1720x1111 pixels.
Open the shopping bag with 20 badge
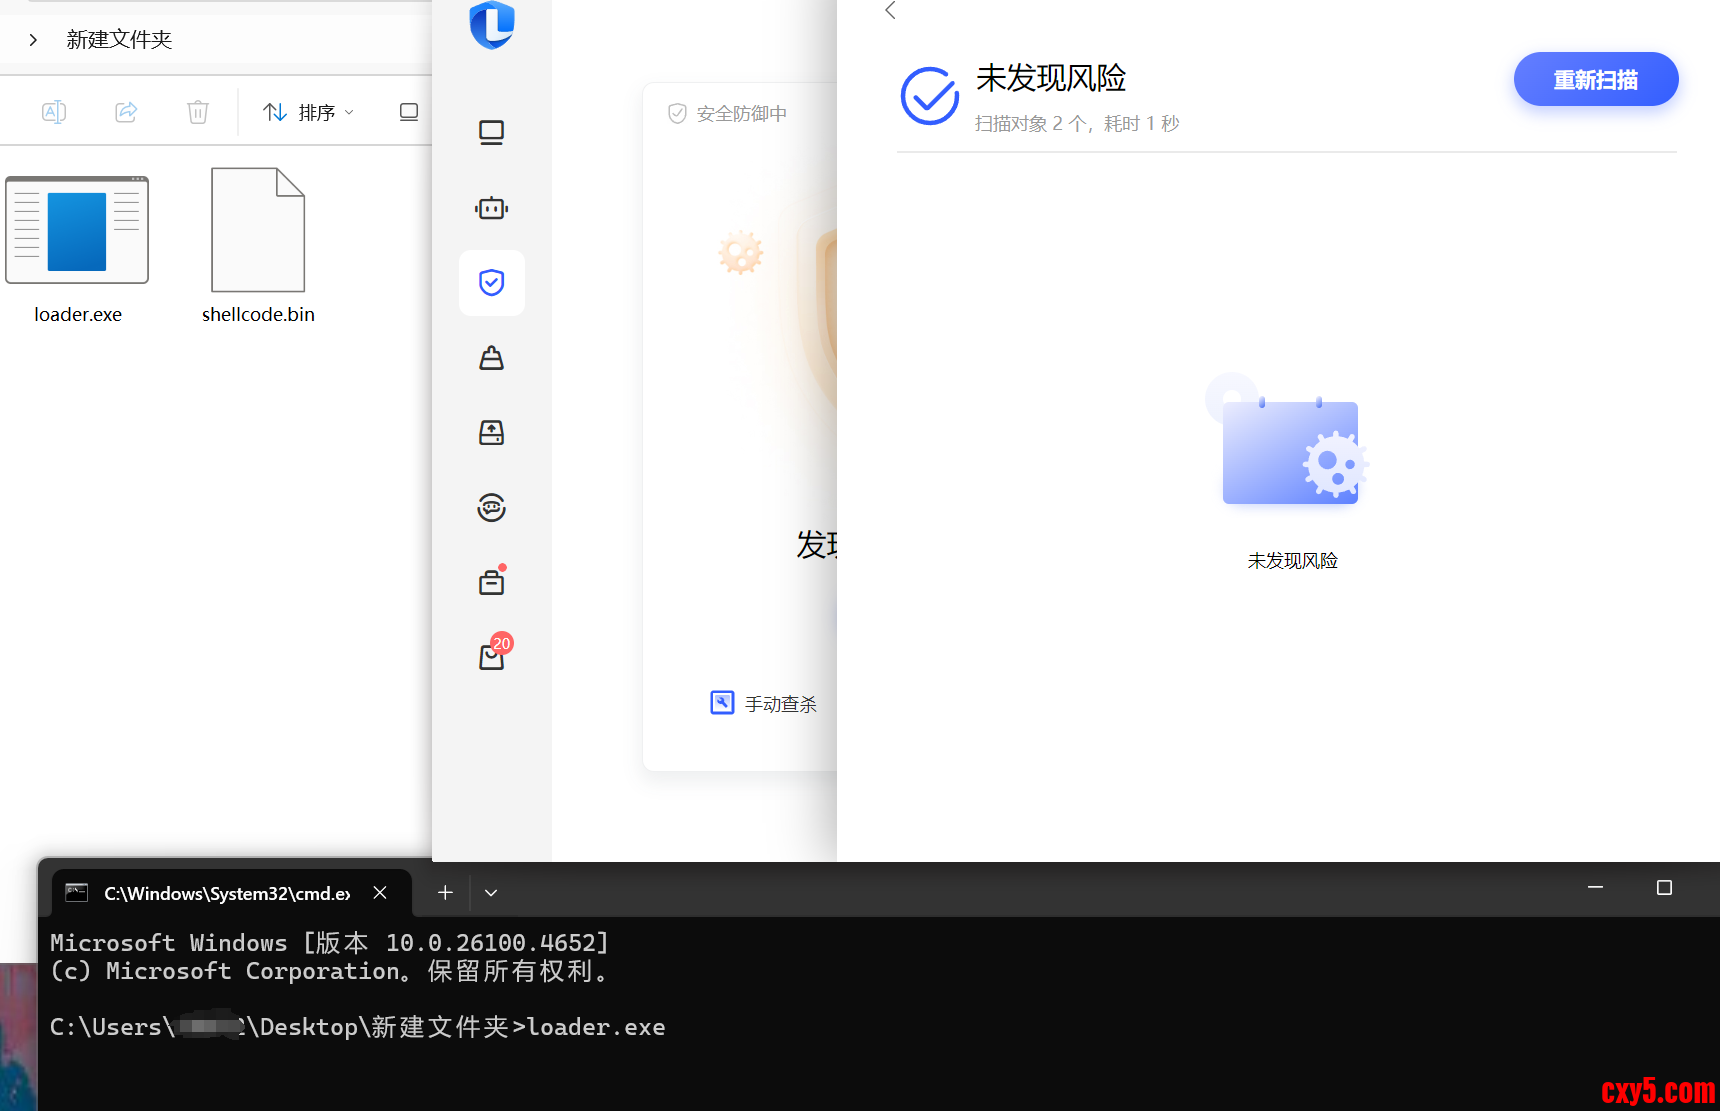[492, 656]
